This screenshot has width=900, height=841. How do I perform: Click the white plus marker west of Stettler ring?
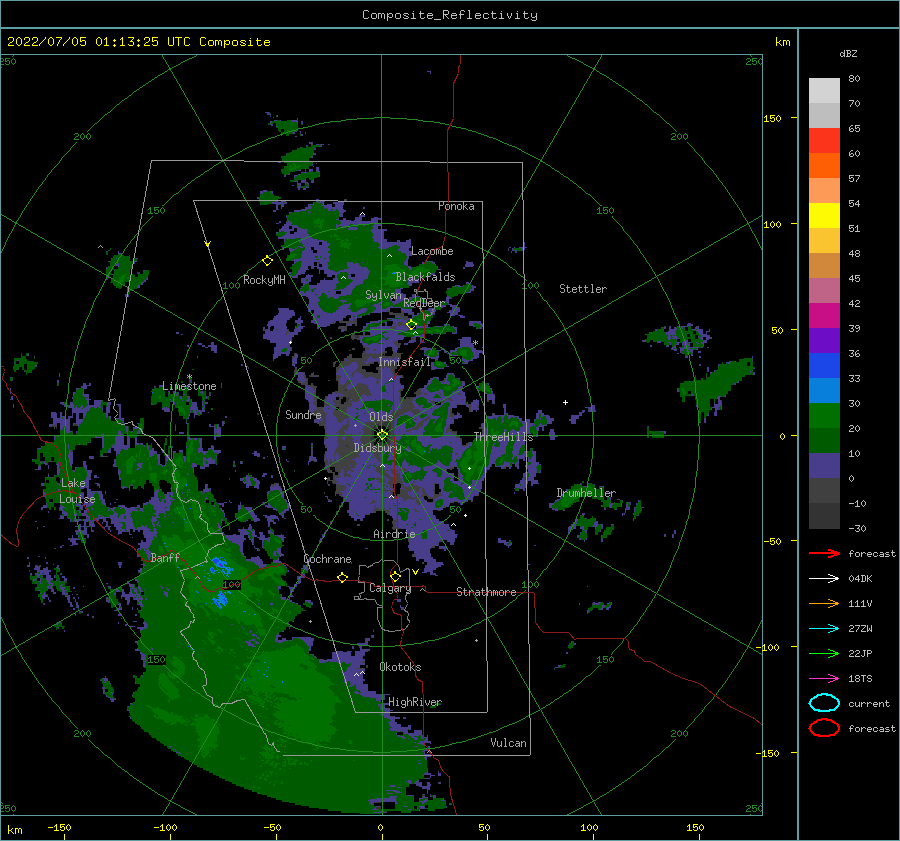click(x=565, y=402)
